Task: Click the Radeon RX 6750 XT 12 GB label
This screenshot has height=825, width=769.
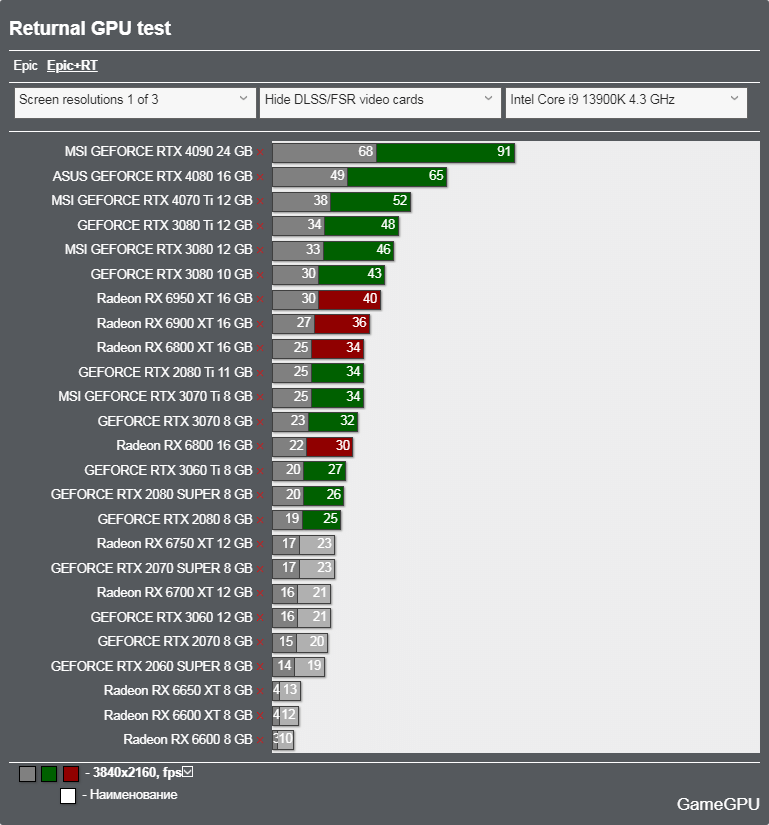Action: [x=175, y=544]
